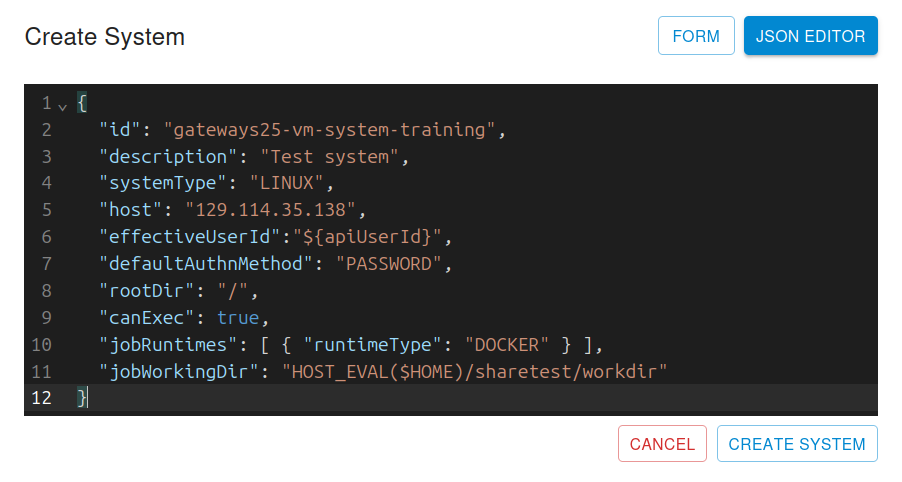Click the rootDir "/" value
The image size is (902, 482).
[x=237, y=291]
